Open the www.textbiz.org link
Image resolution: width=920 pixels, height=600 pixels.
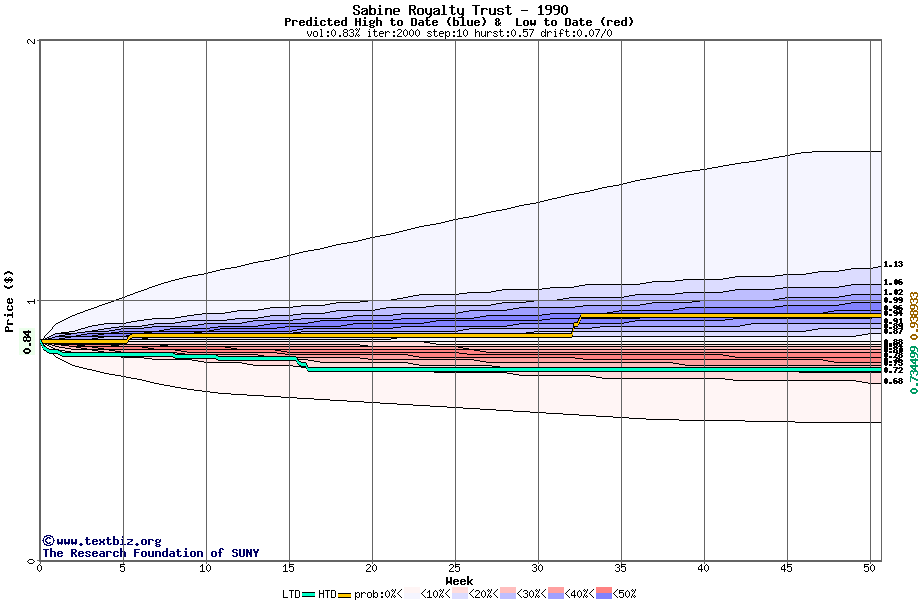click(x=109, y=541)
